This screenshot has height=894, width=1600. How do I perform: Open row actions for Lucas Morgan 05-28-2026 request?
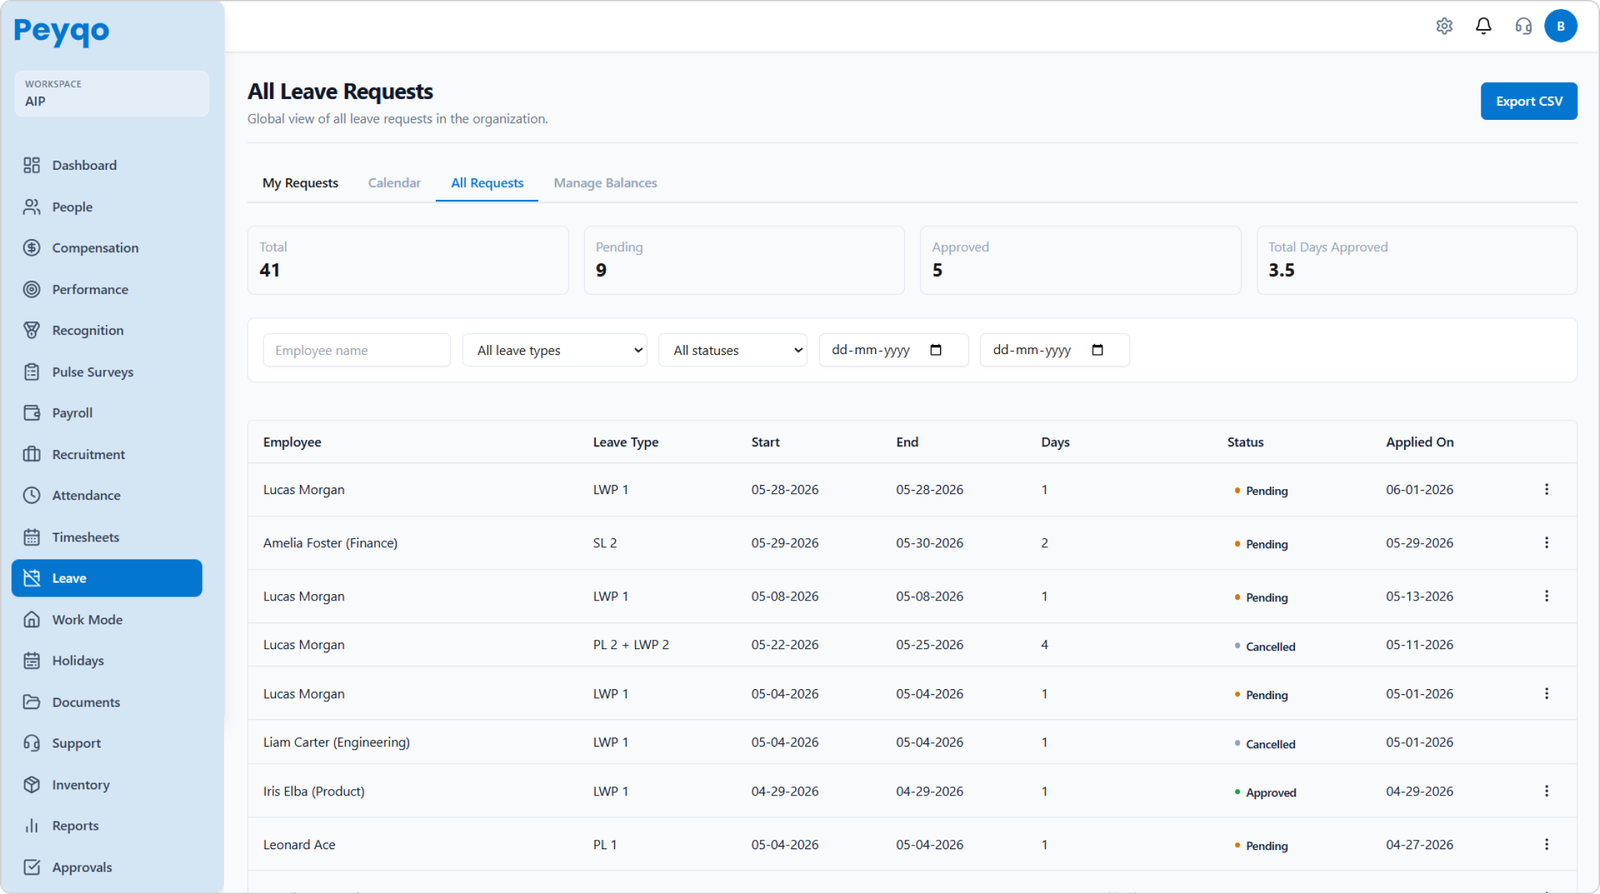(x=1546, y=490)
